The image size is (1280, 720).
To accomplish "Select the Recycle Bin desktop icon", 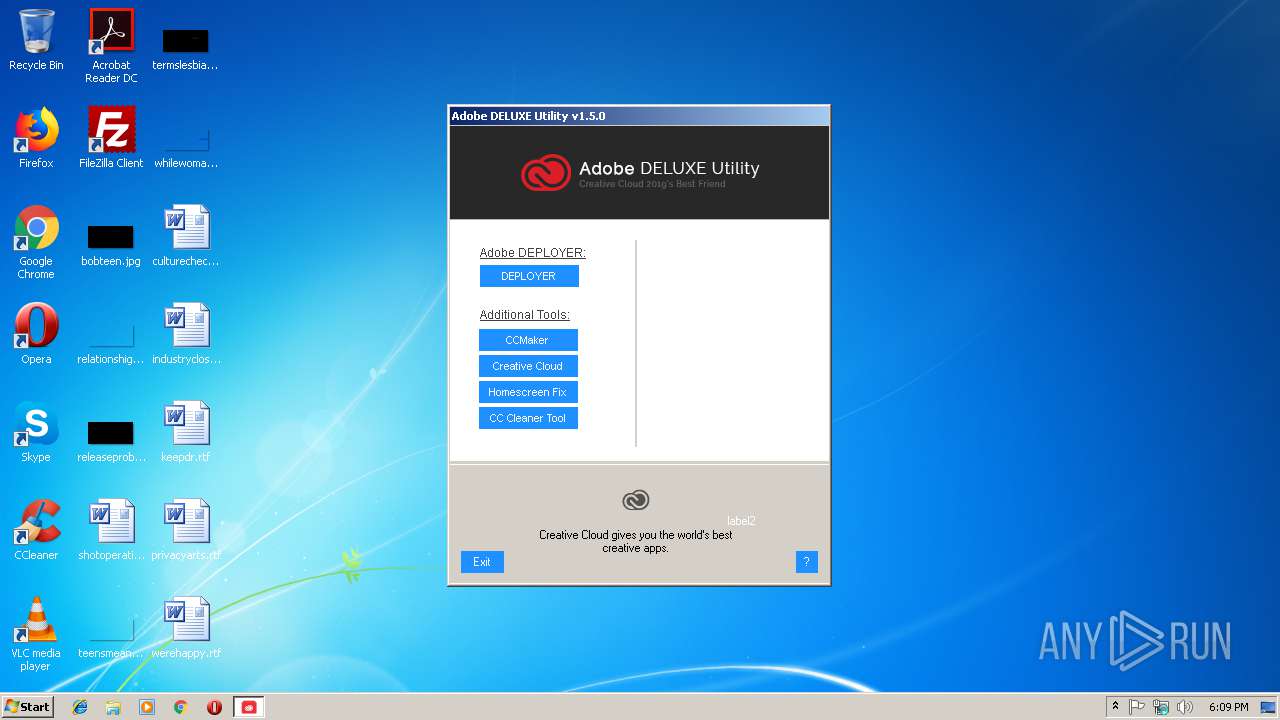I will [x=36, y=40].
